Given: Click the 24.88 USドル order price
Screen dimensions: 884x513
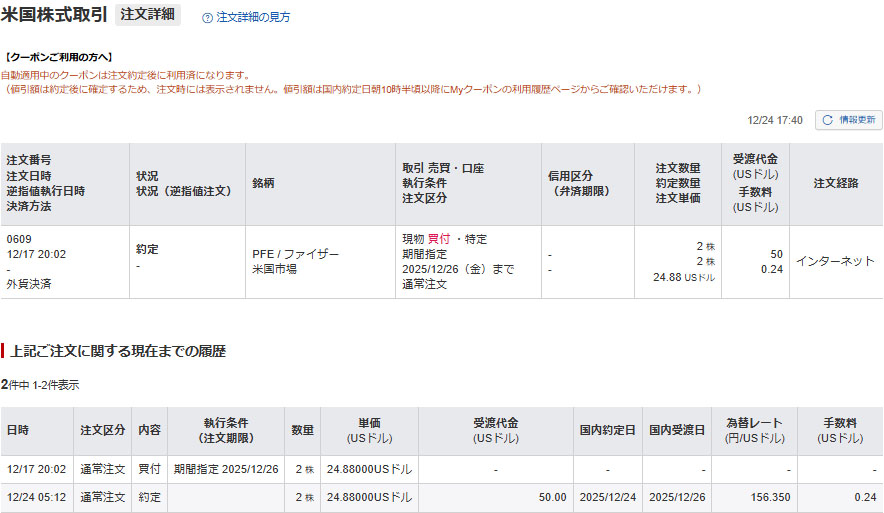Looking at the screenshot, I should 684,277.
